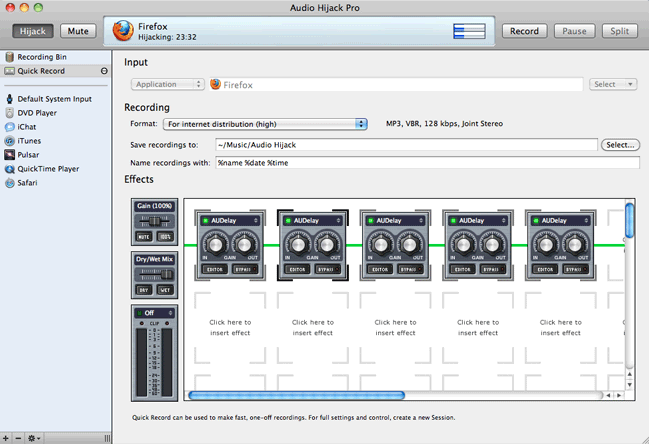This screenshot has width=649, height=444.
Task: Open the Application input type dropdown
Action: point(168,84)
